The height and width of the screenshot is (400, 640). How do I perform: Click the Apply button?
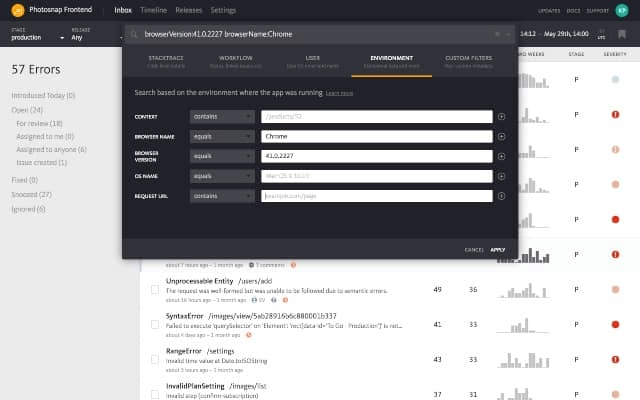pyautogui.click(x=498, y=250)
